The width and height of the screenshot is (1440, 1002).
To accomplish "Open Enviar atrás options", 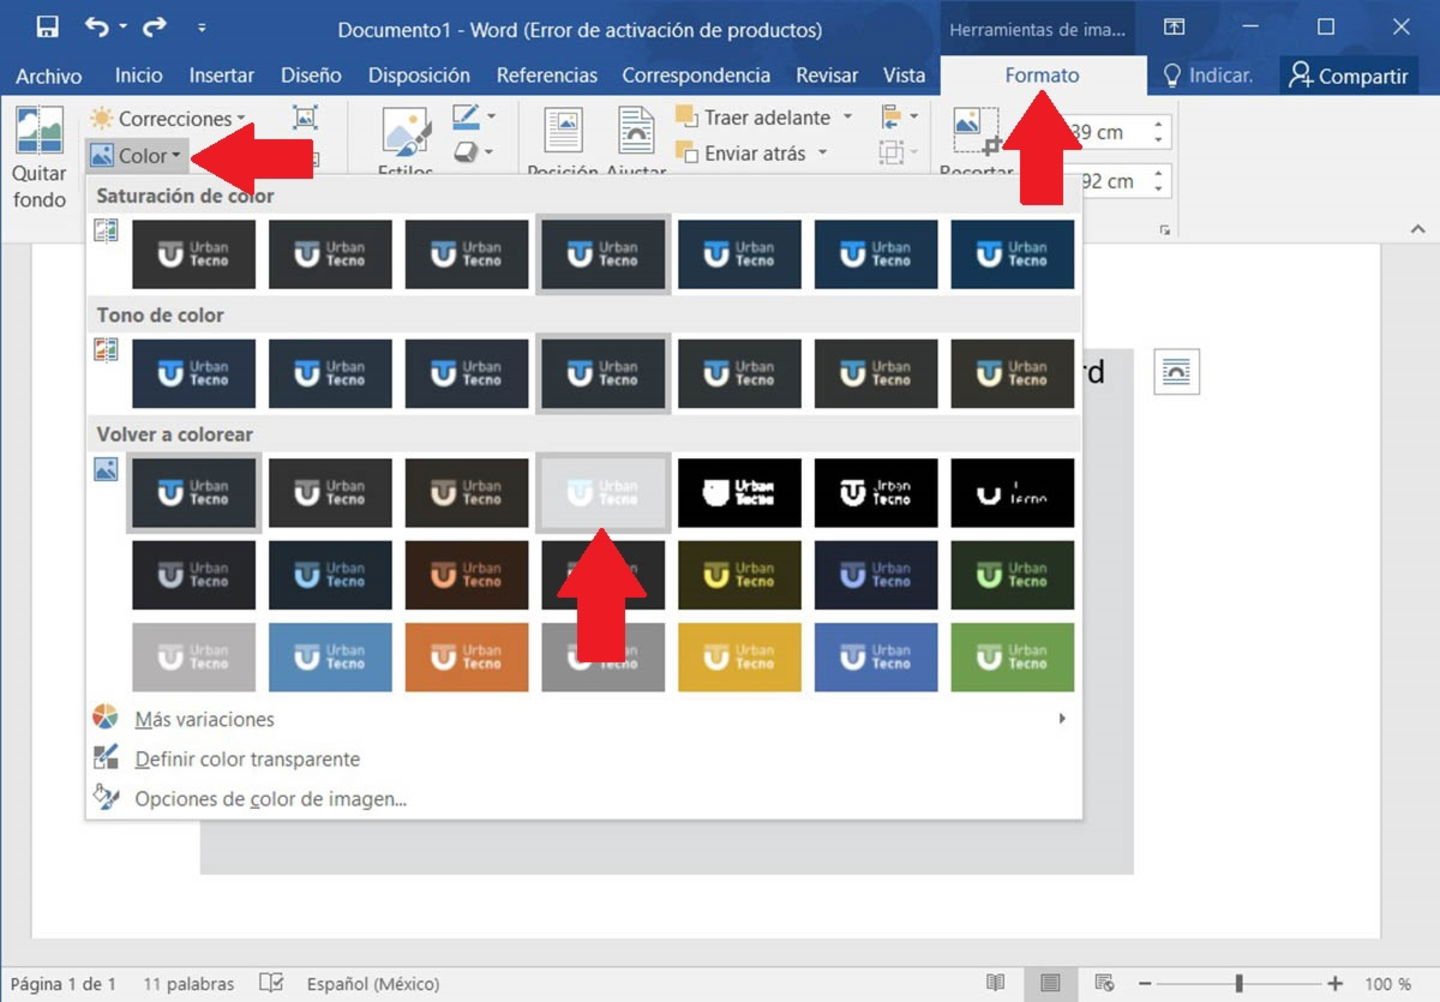I will pos(823,153).
